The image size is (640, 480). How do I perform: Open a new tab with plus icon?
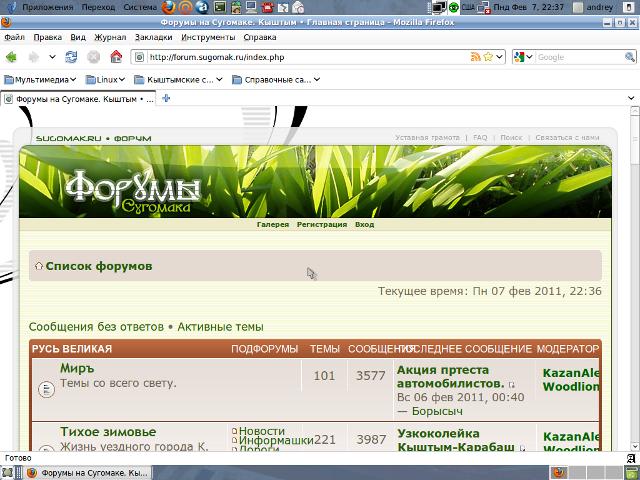167,99
